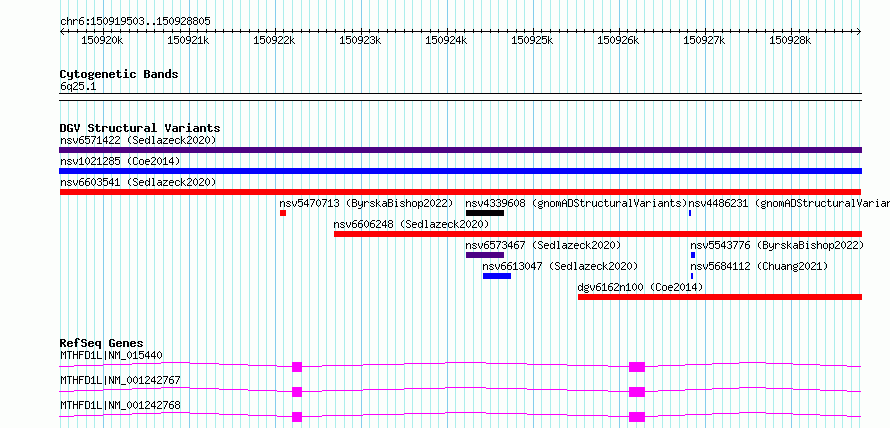This screenshot has height=428, width=890.
Task: Click the chr6:150919503..150928805 coordinates text
Action: (135, 22)
